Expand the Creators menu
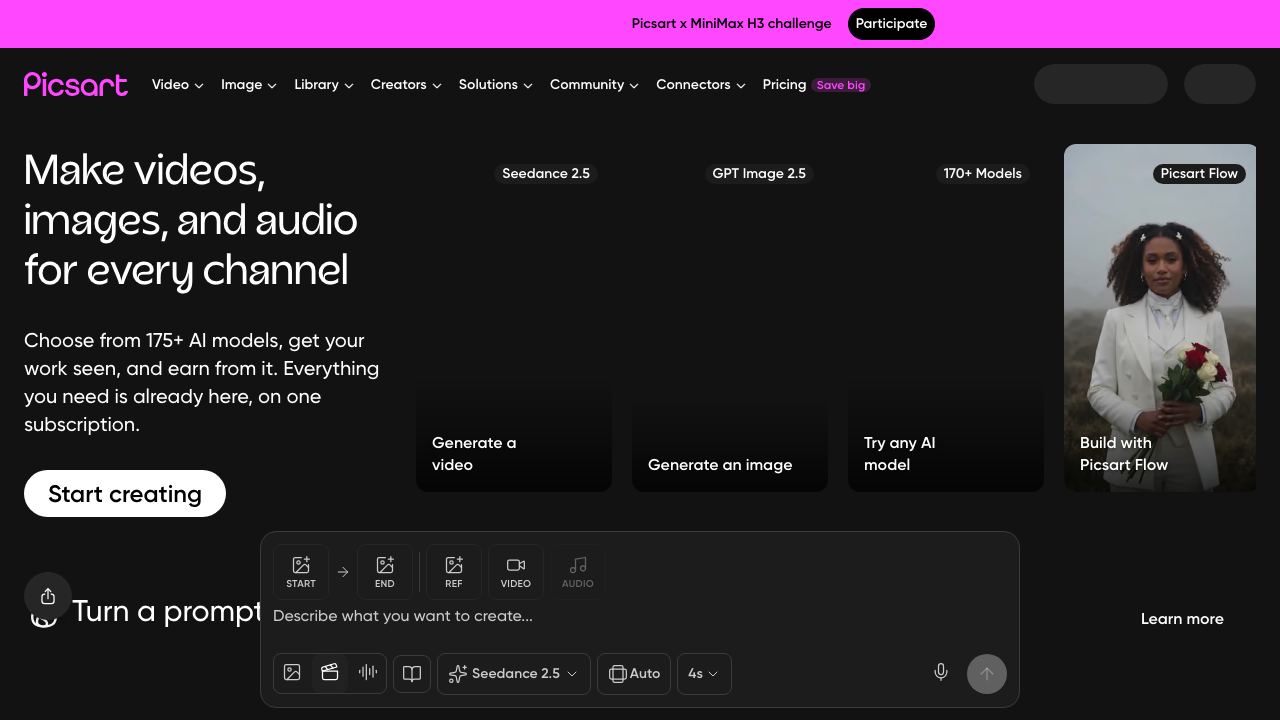The width and height of the screenshot is (1280, 720). coord(406,85)
